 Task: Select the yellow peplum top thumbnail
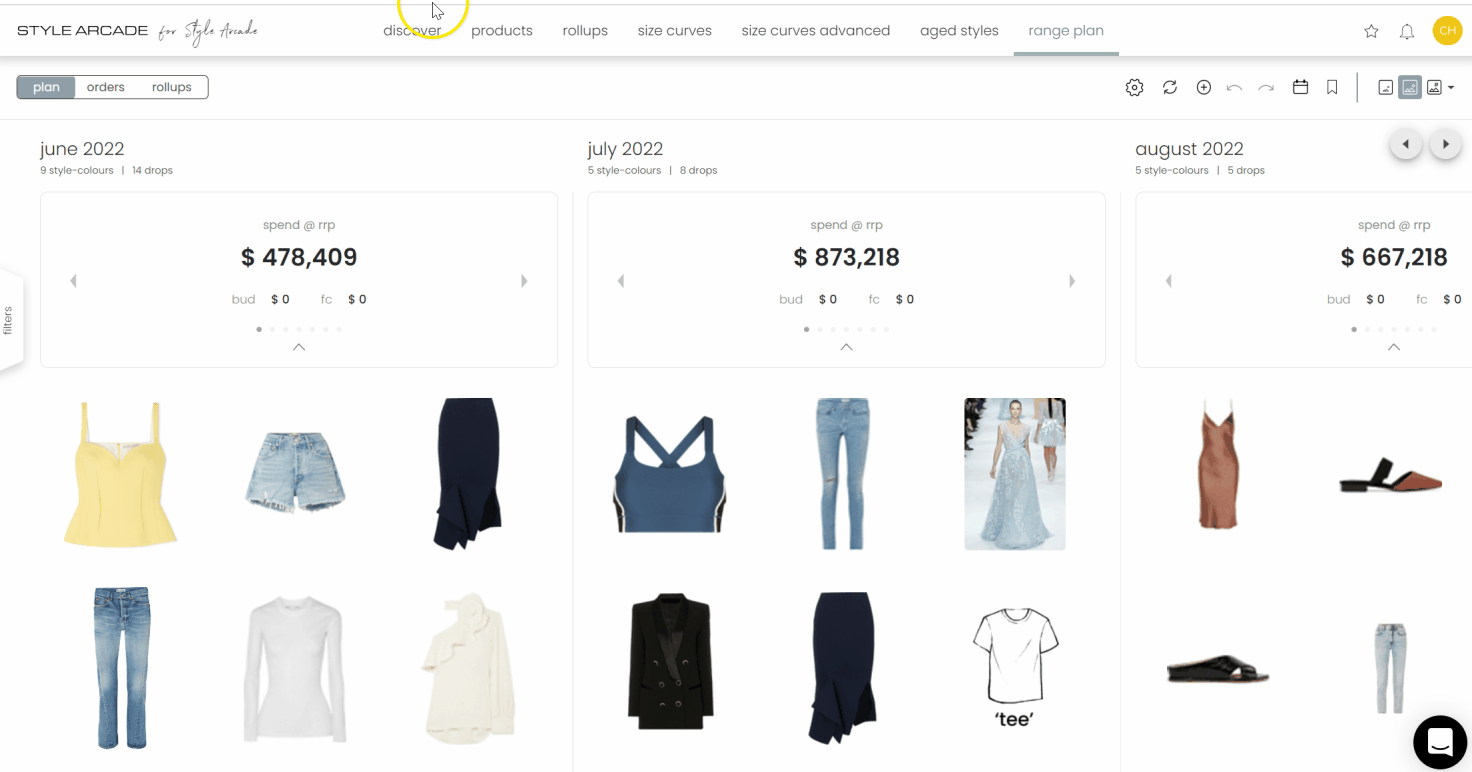[x=120, y=474]
